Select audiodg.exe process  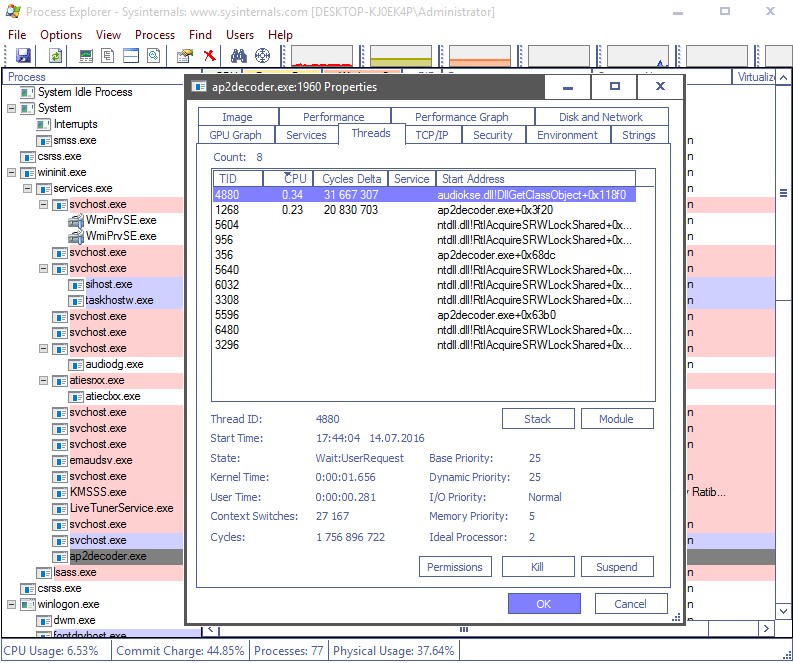click(x=114, y=364)
